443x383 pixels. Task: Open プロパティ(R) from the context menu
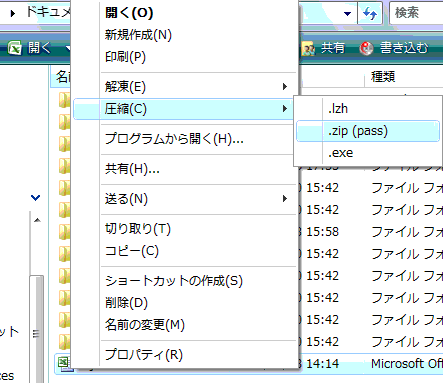click(x=144, y=355)
